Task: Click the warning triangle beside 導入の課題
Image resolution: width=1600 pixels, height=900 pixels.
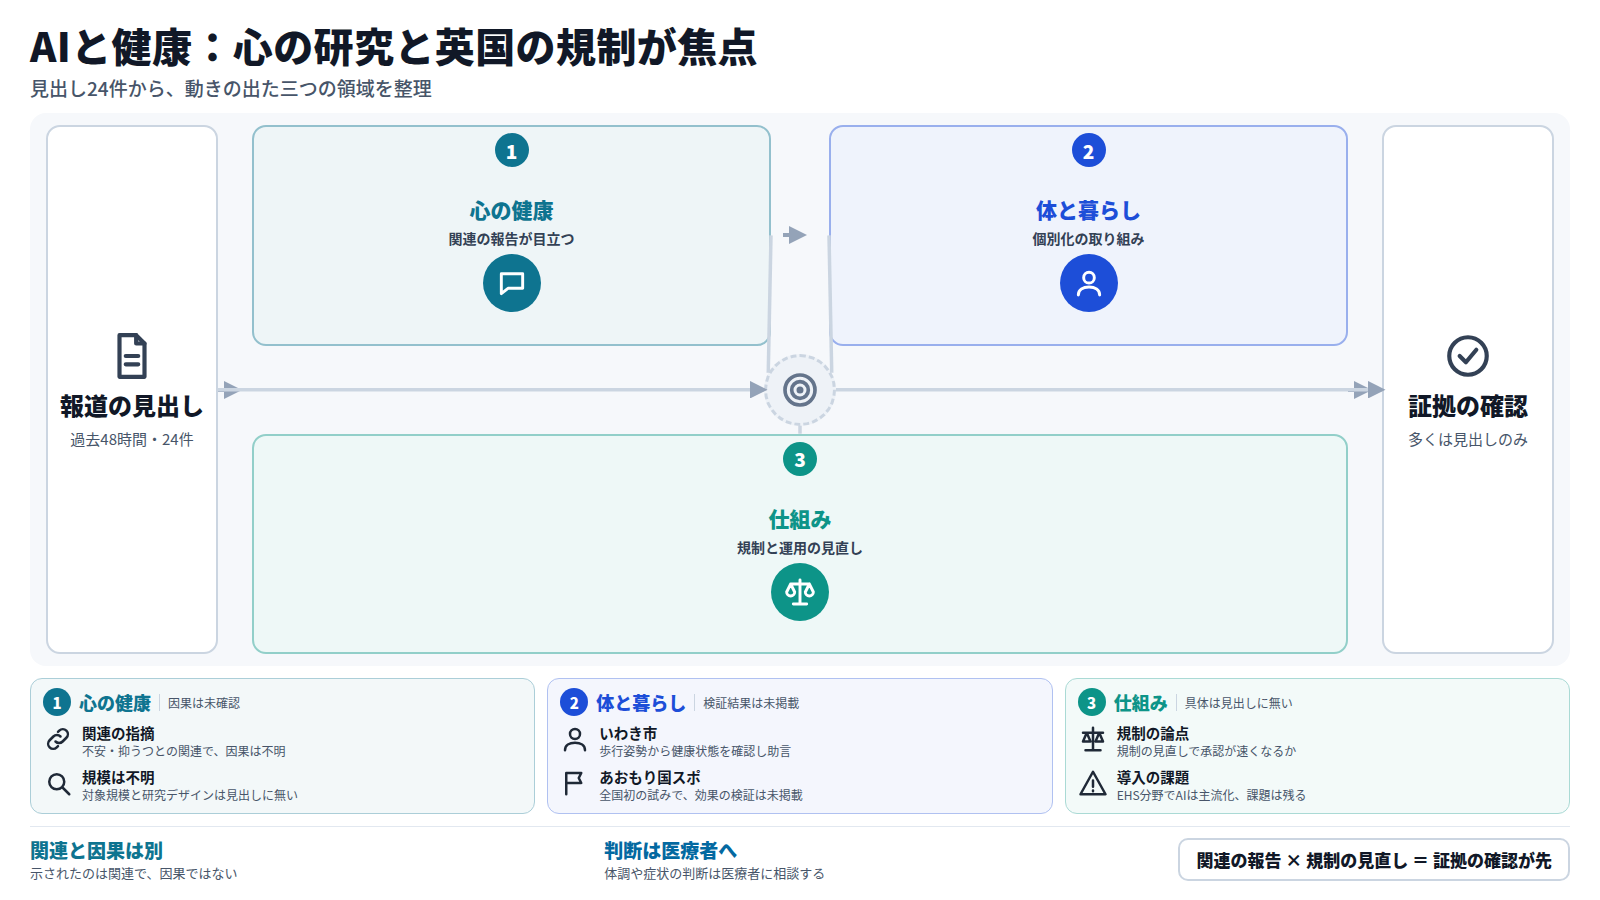Action: (1093, 784)
